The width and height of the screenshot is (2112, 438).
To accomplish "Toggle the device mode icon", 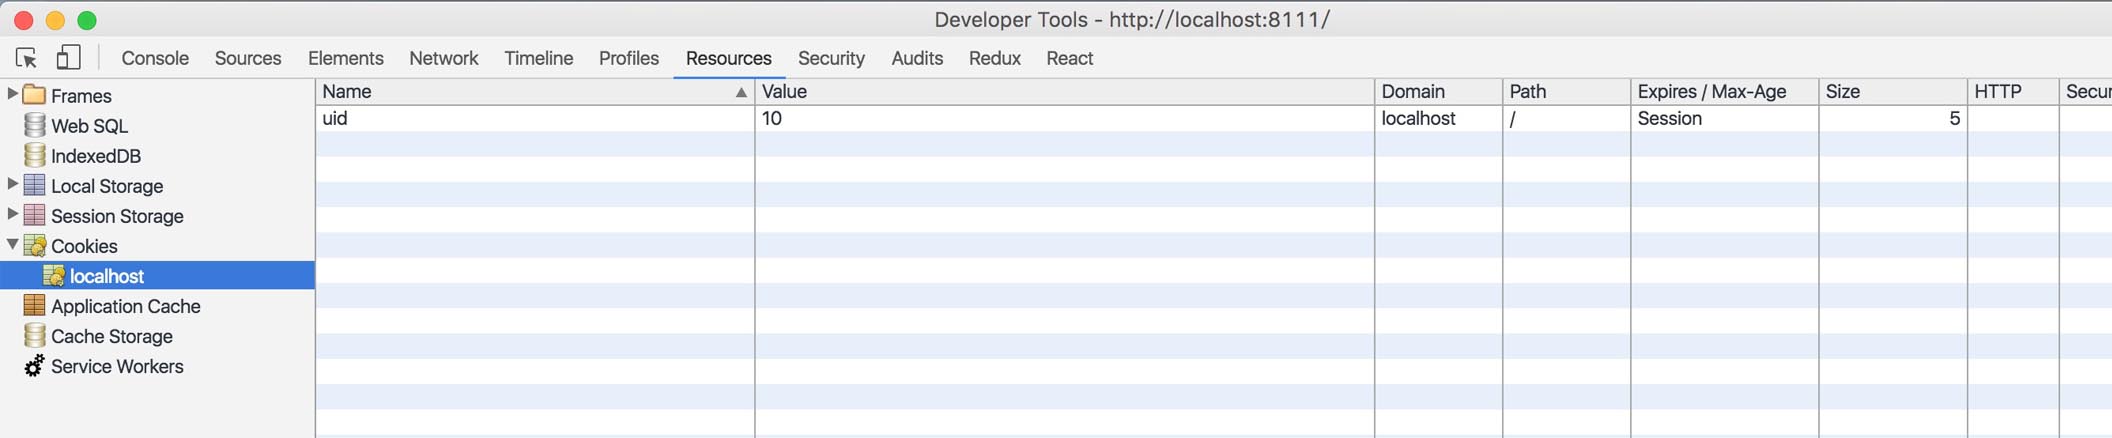I will [68, 58].
